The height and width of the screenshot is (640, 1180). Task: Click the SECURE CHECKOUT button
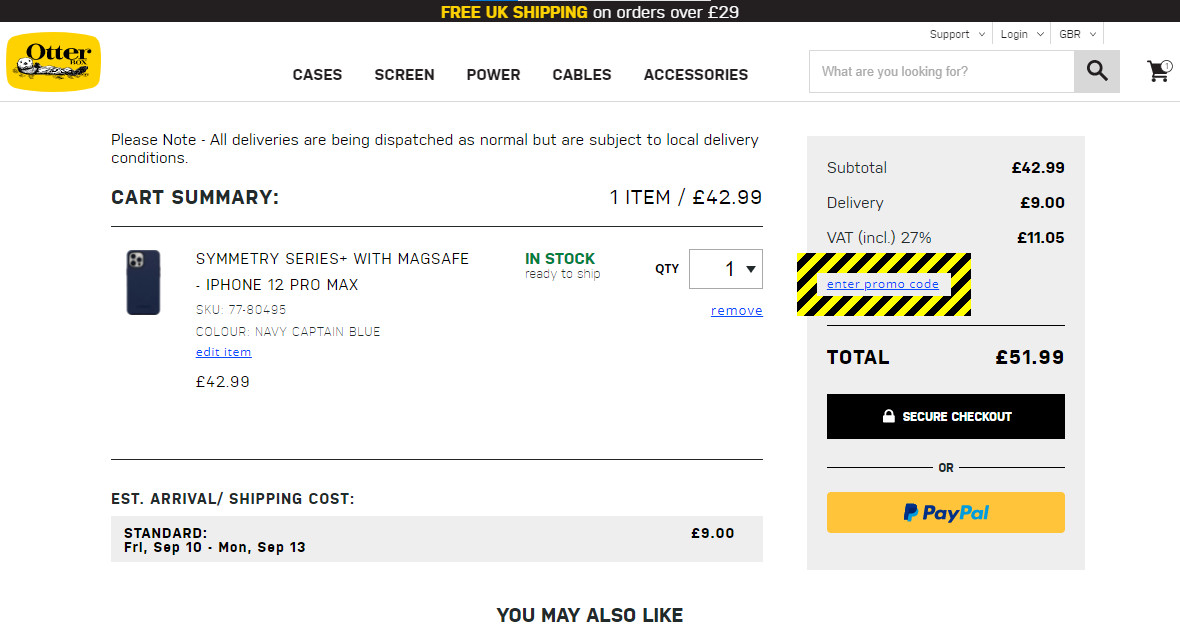[945, 416]
